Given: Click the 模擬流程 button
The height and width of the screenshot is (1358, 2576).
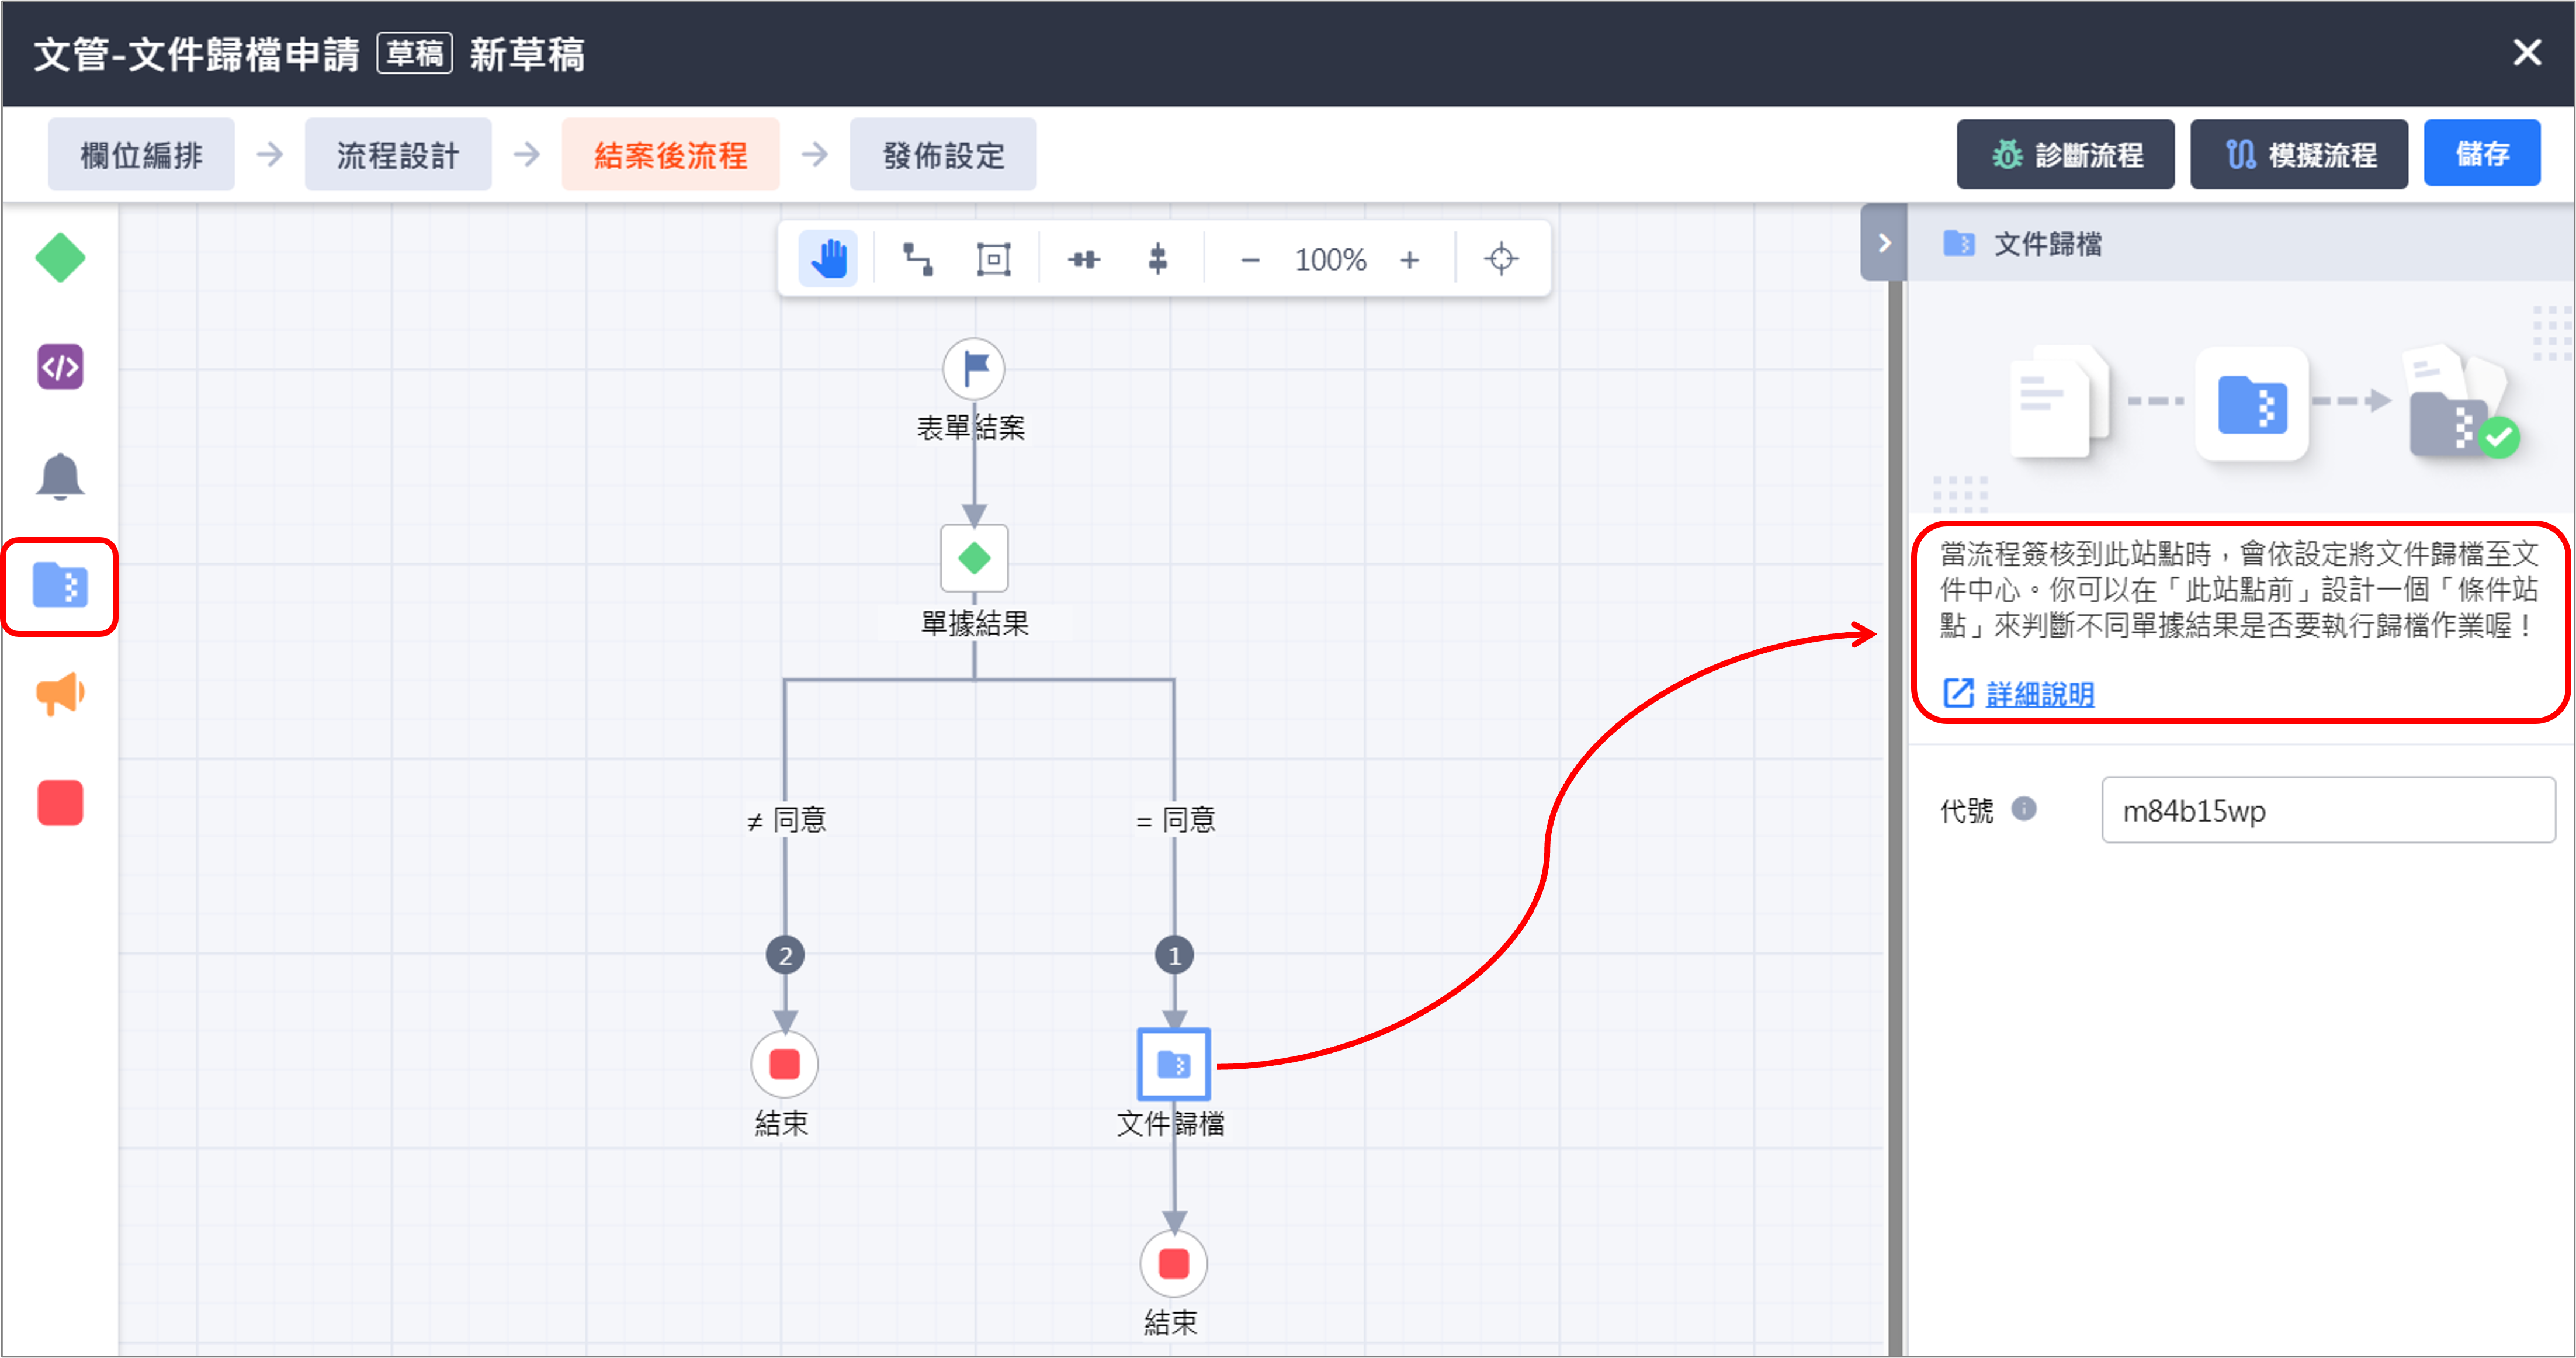Looking at the screenshot, I should pos(2299,154).
